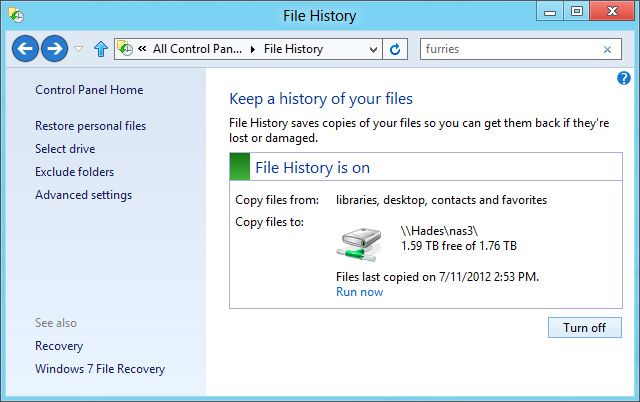
Task: Click the 'Keep a history of your files' heading
Action: (x=321, y=99)
